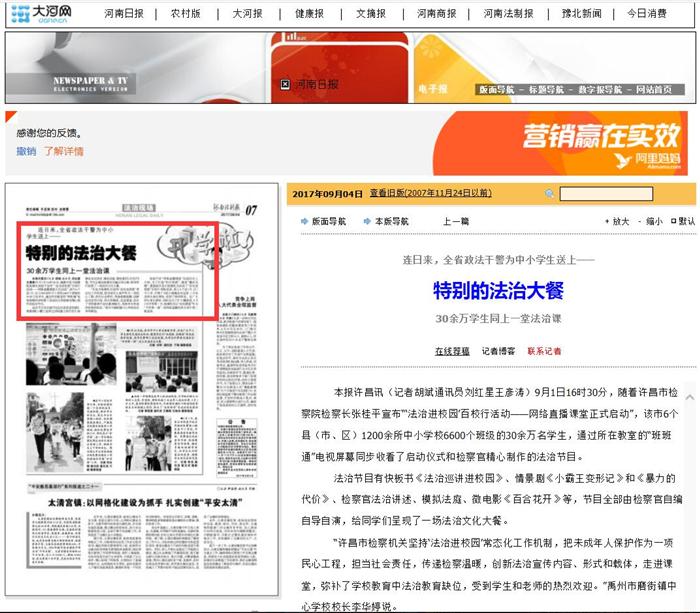Click the orange corner marker of the ad
This screenshot has width=700, height=613.
click(x=10, y=116)
